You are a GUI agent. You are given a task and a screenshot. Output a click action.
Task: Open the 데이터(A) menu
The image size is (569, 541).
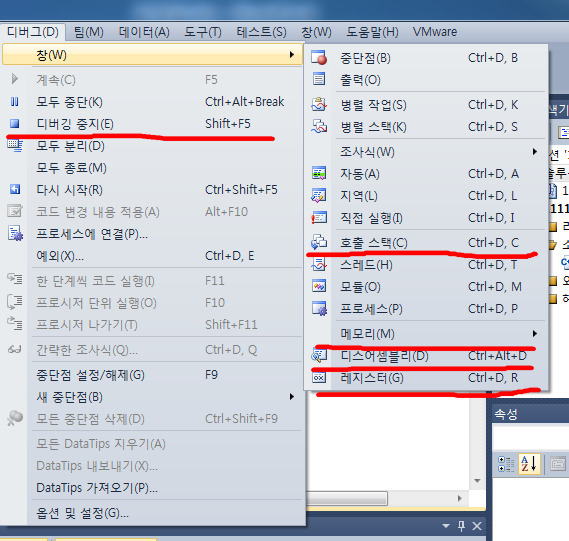point(144,32)
